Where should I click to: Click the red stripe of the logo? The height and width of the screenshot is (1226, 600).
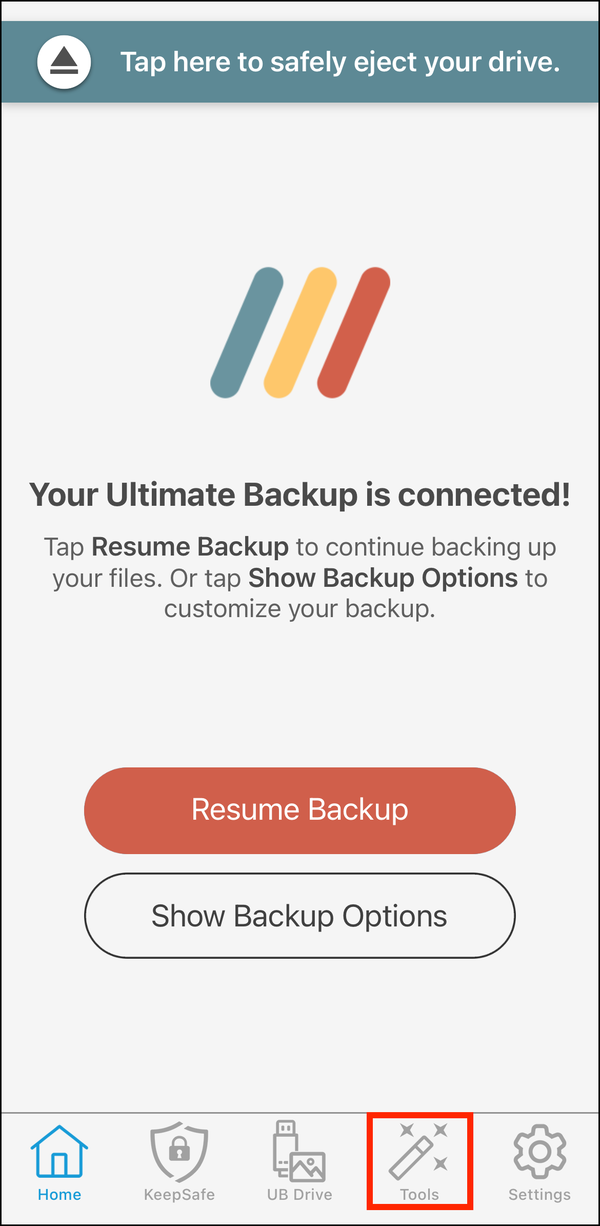pos(353,331)
